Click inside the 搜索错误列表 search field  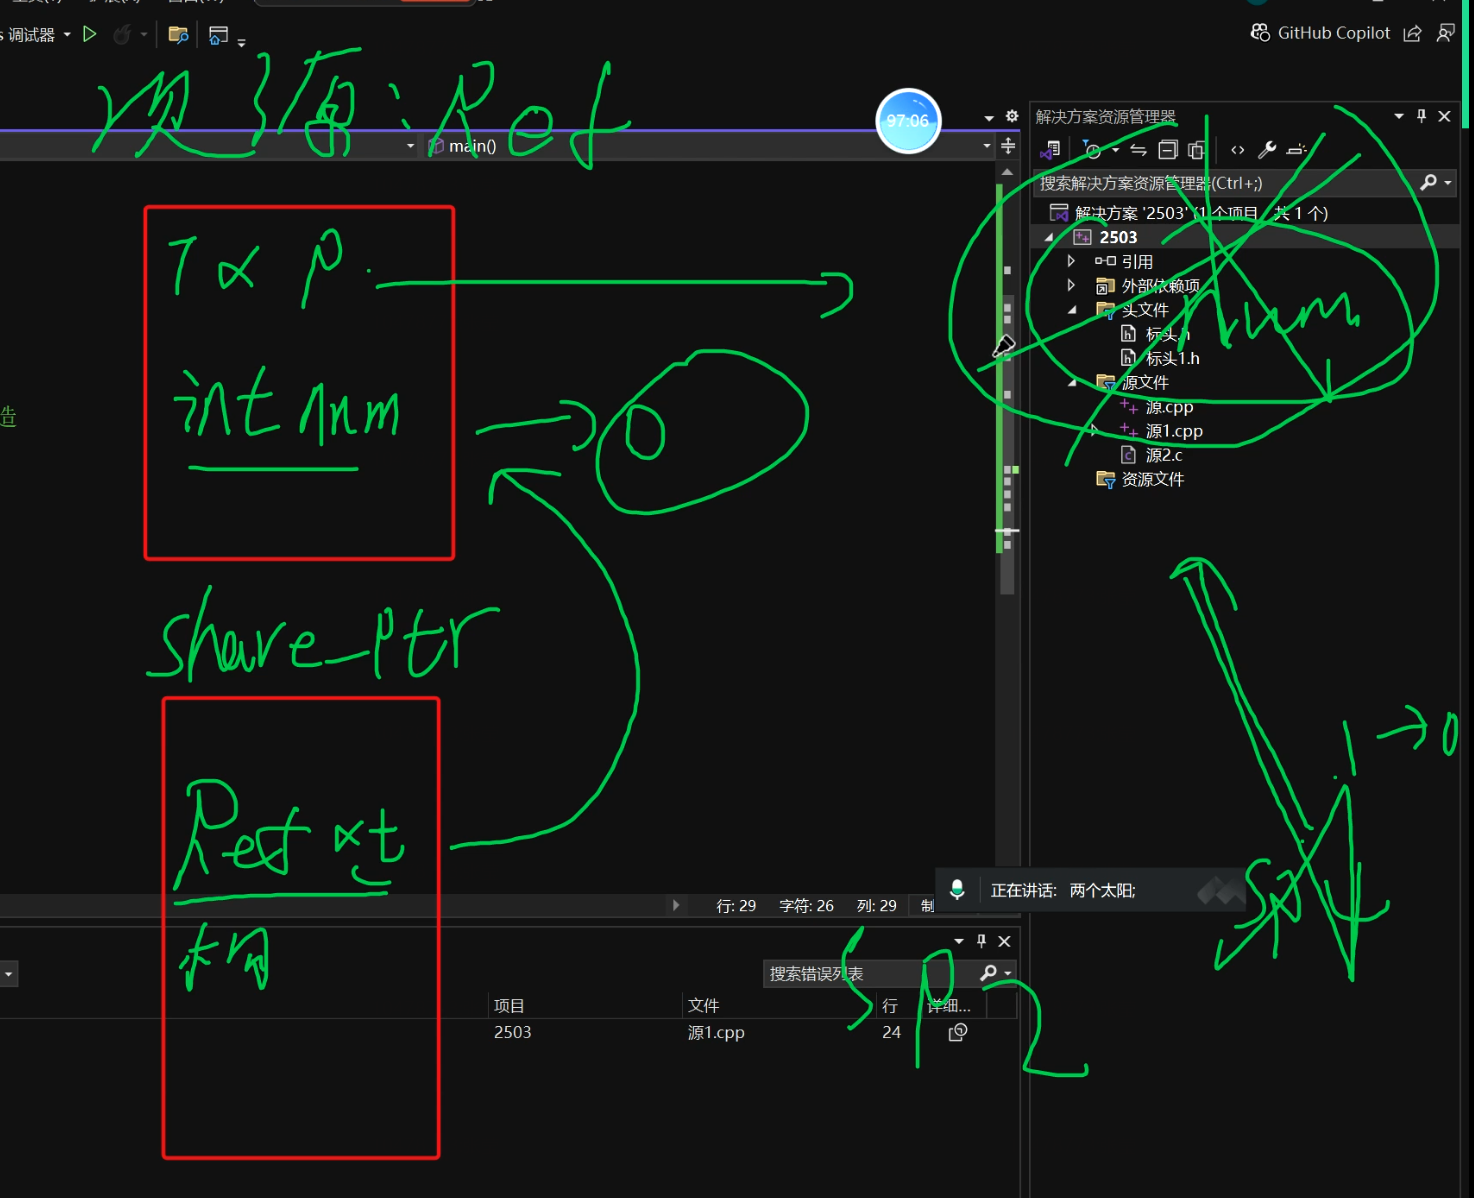[870, 973]
